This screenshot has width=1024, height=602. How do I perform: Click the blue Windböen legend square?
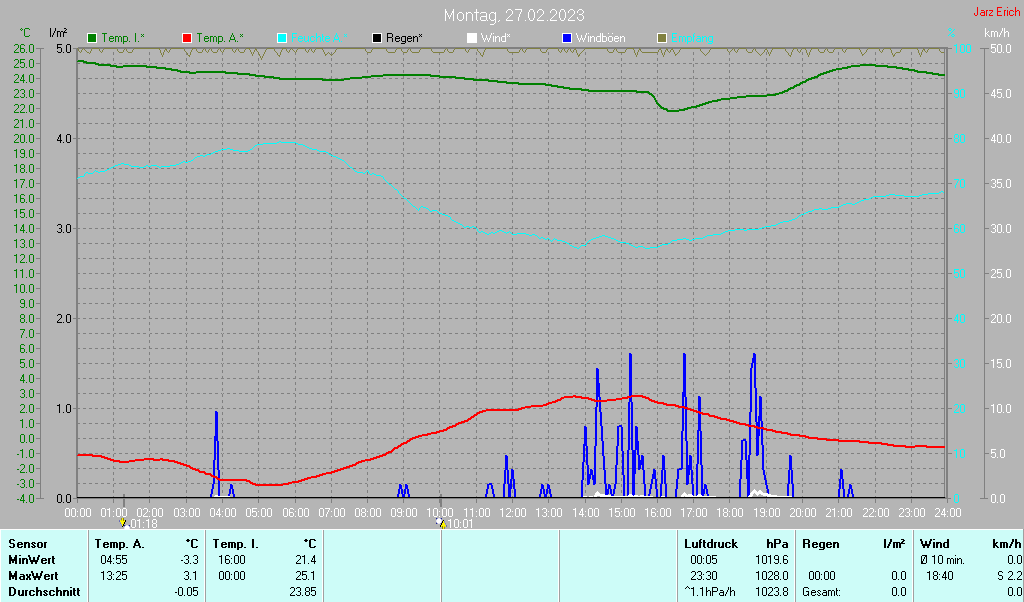pos(567,38)
